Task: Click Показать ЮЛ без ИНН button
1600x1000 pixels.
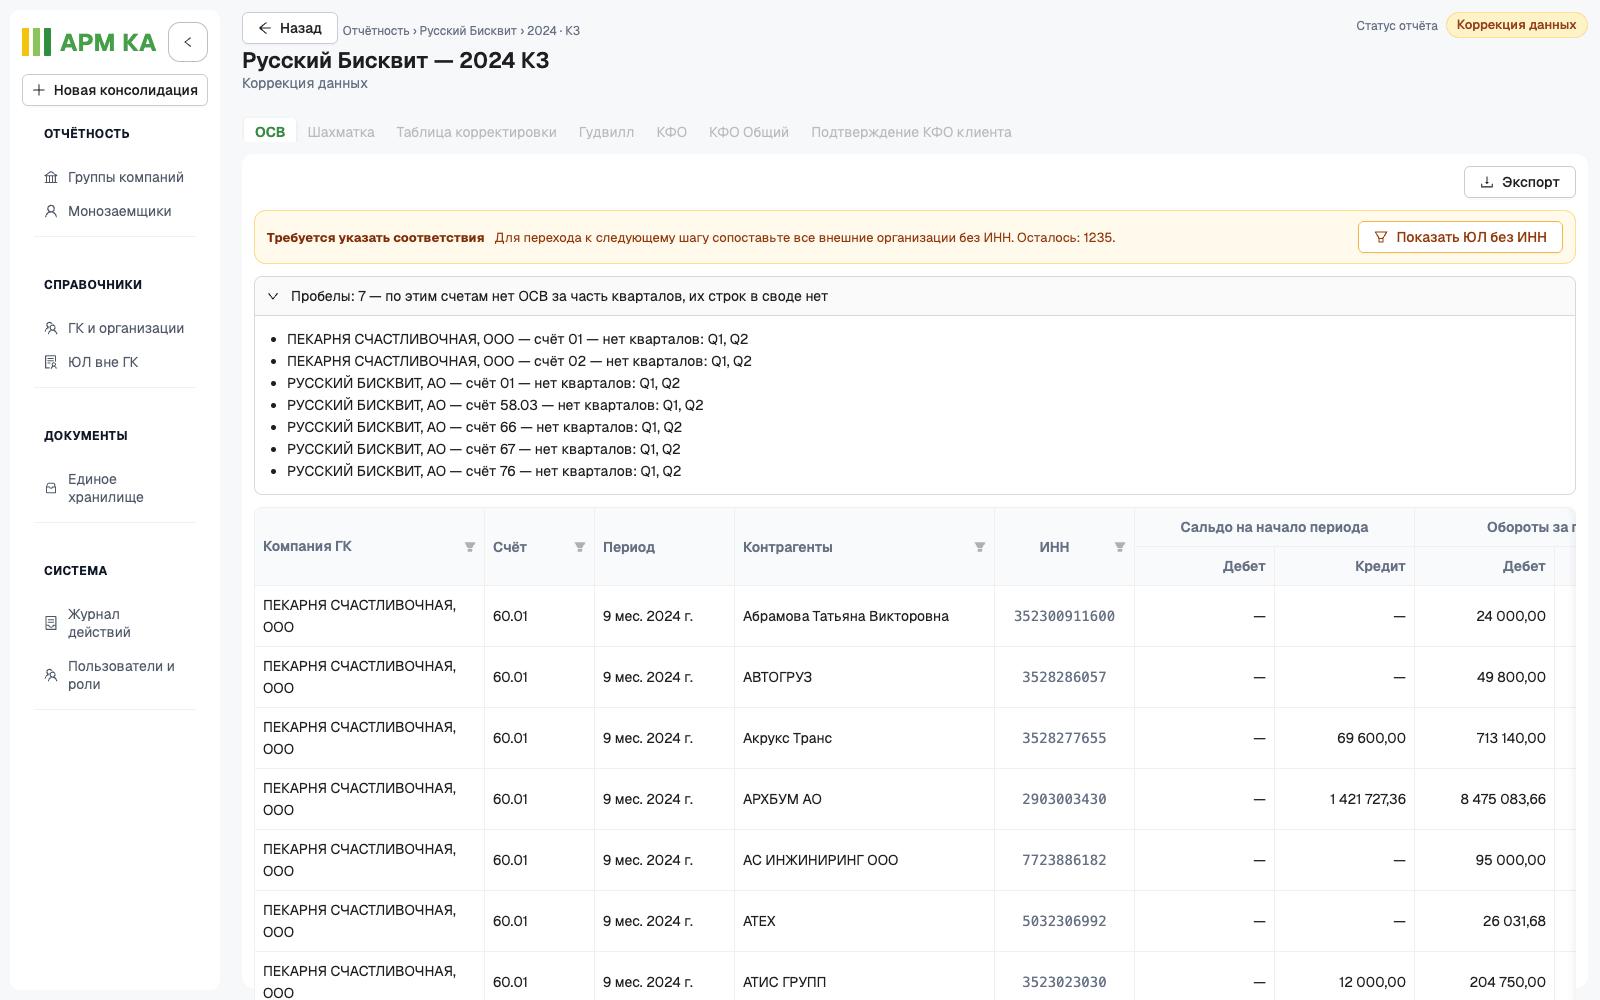Action: coord(1460,237)
